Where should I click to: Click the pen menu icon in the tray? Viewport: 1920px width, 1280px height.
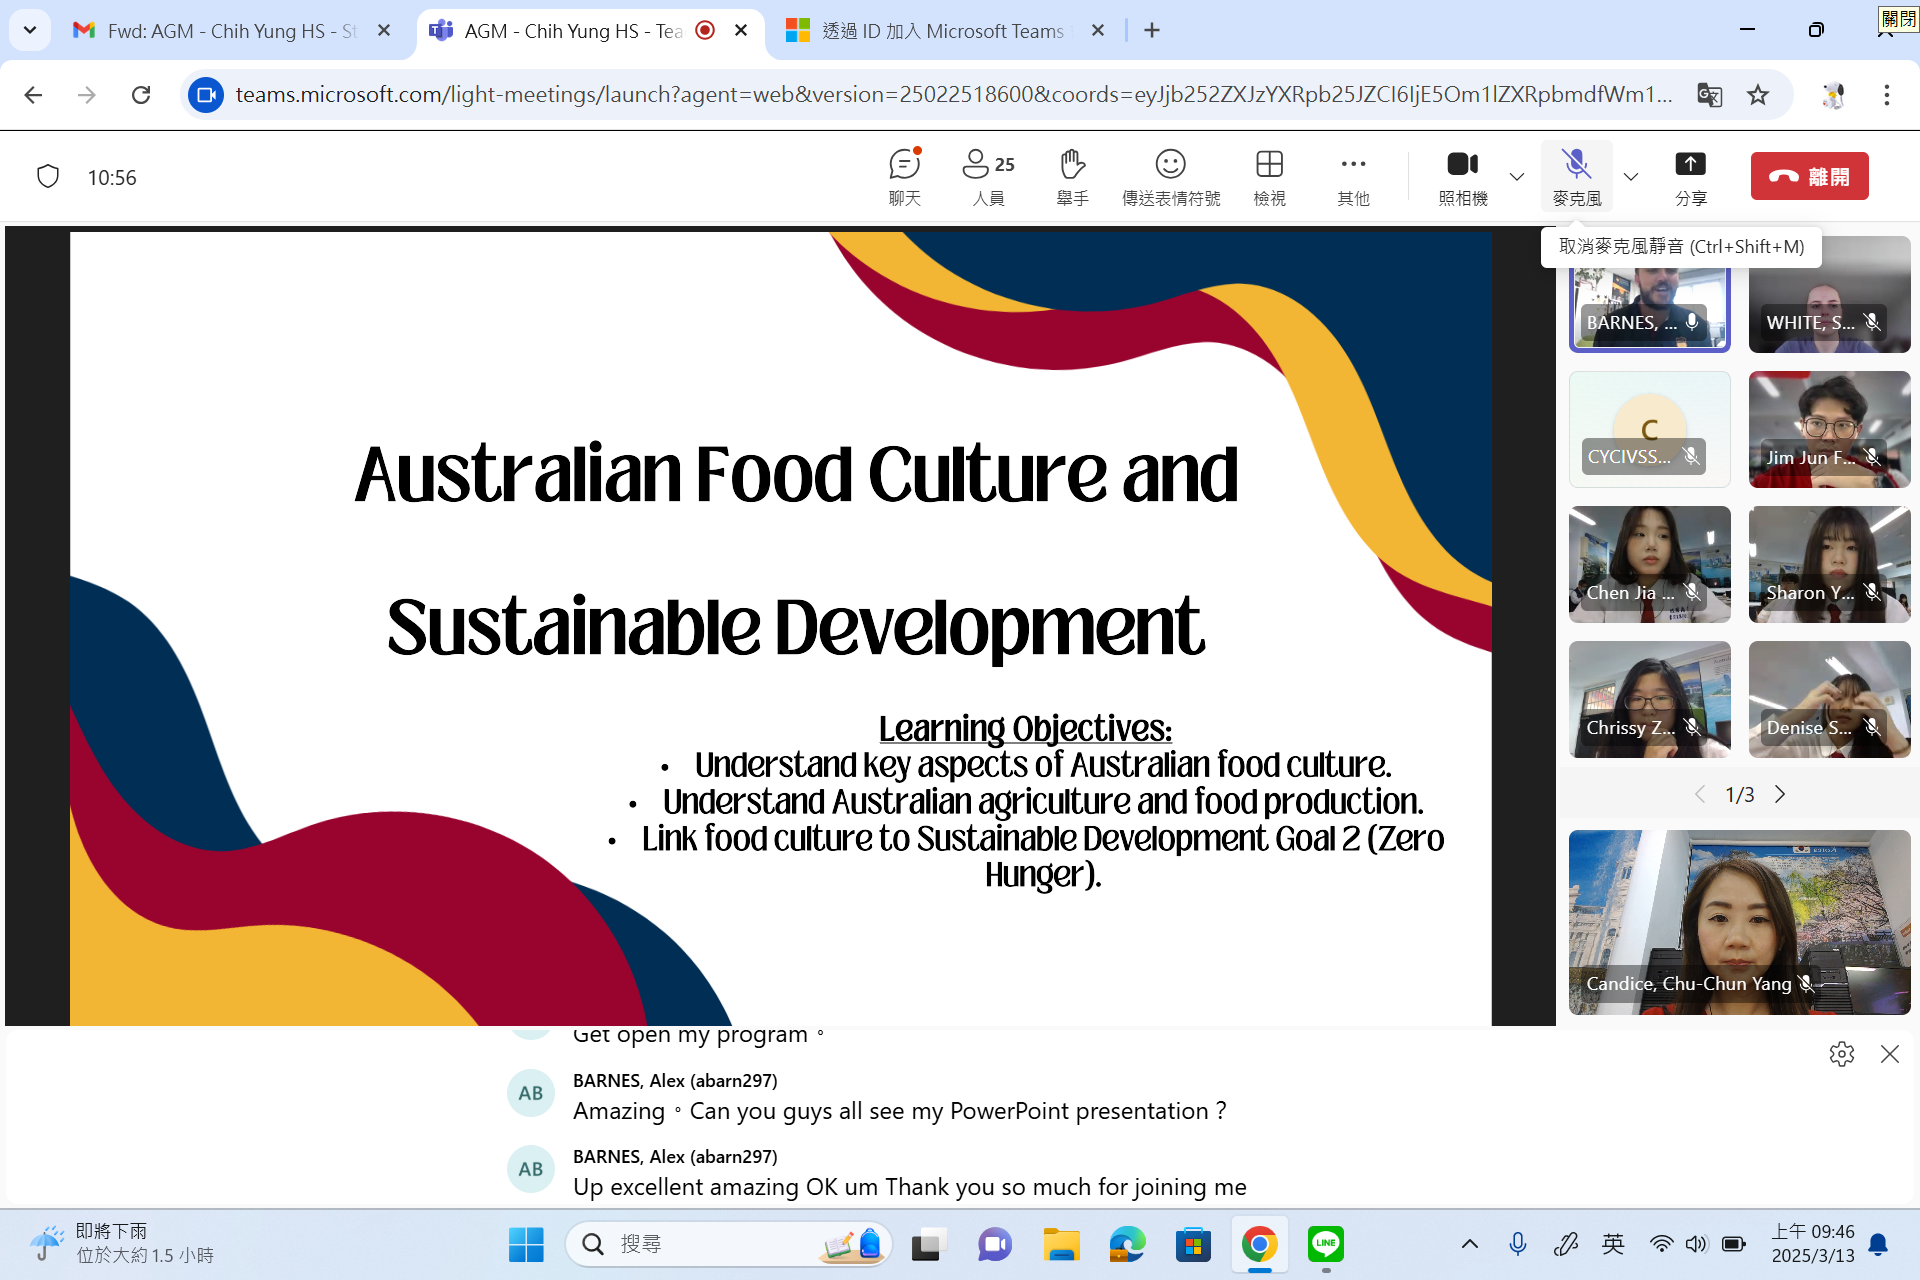[x=1565, y=1244]
